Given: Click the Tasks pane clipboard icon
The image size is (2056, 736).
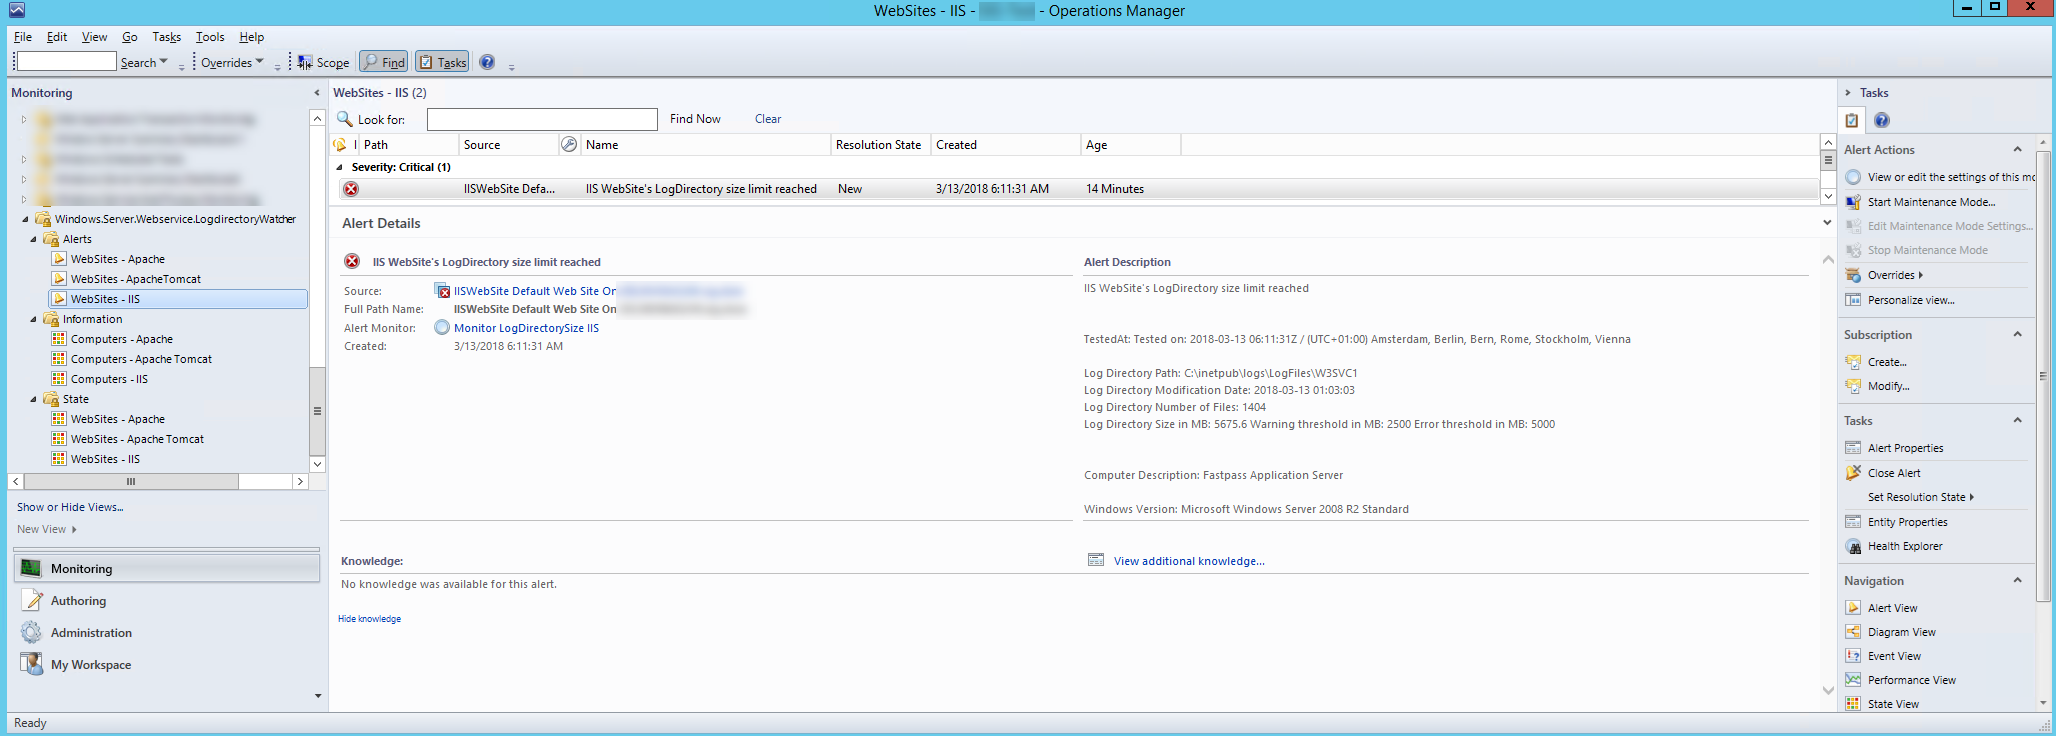Looking at the screenshot, I should [1852, 120].
